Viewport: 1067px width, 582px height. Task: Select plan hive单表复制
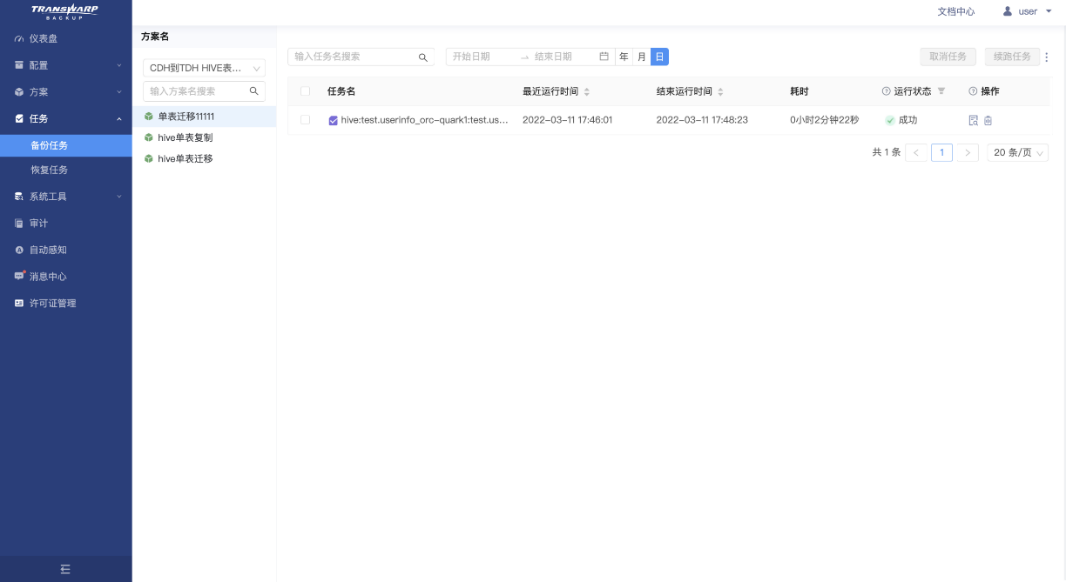(204, 138)
